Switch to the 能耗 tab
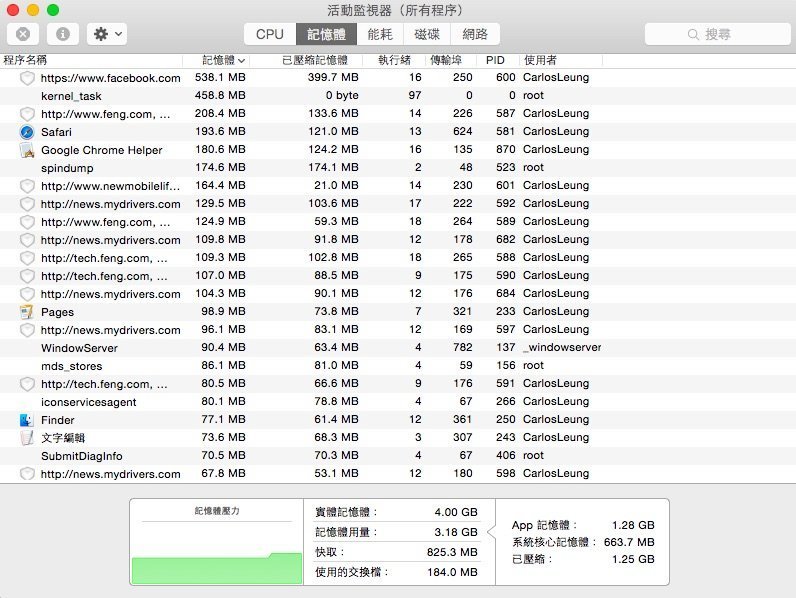Viewport: 796px width, 598px height. coord(380,34)
